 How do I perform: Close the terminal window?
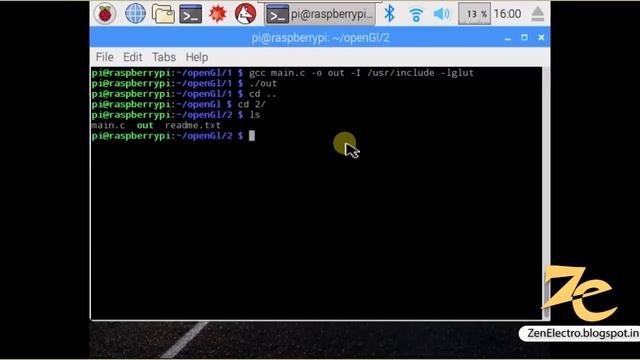pyautogui.click(x=541, y=38)
